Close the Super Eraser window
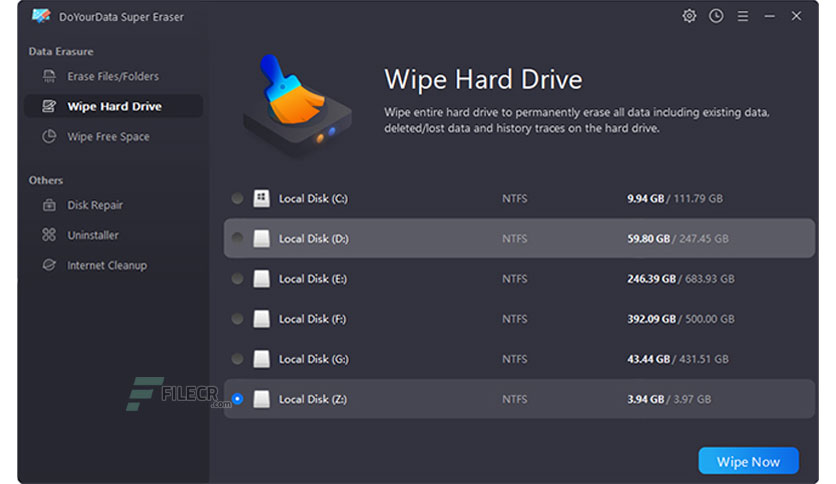Image resolution: width=836 pixels, height=484 pixels. [796, 16]
